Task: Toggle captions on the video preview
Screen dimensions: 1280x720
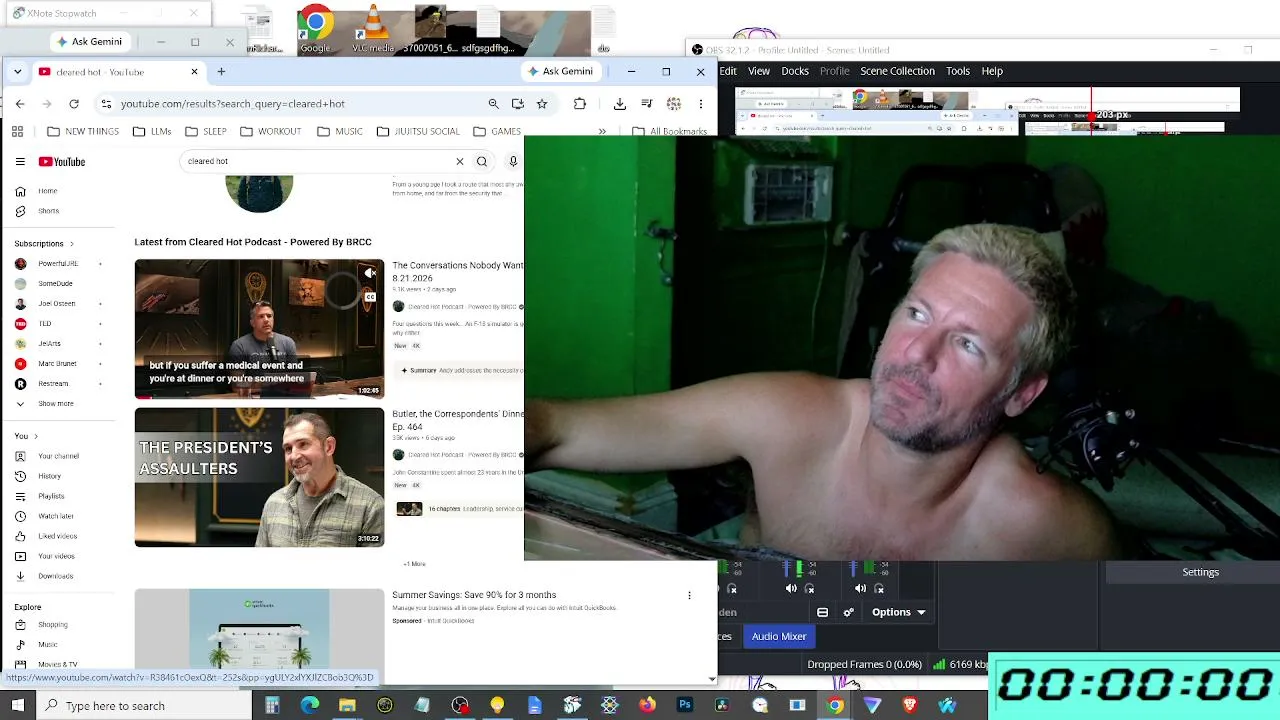Action: coord(370,296)
